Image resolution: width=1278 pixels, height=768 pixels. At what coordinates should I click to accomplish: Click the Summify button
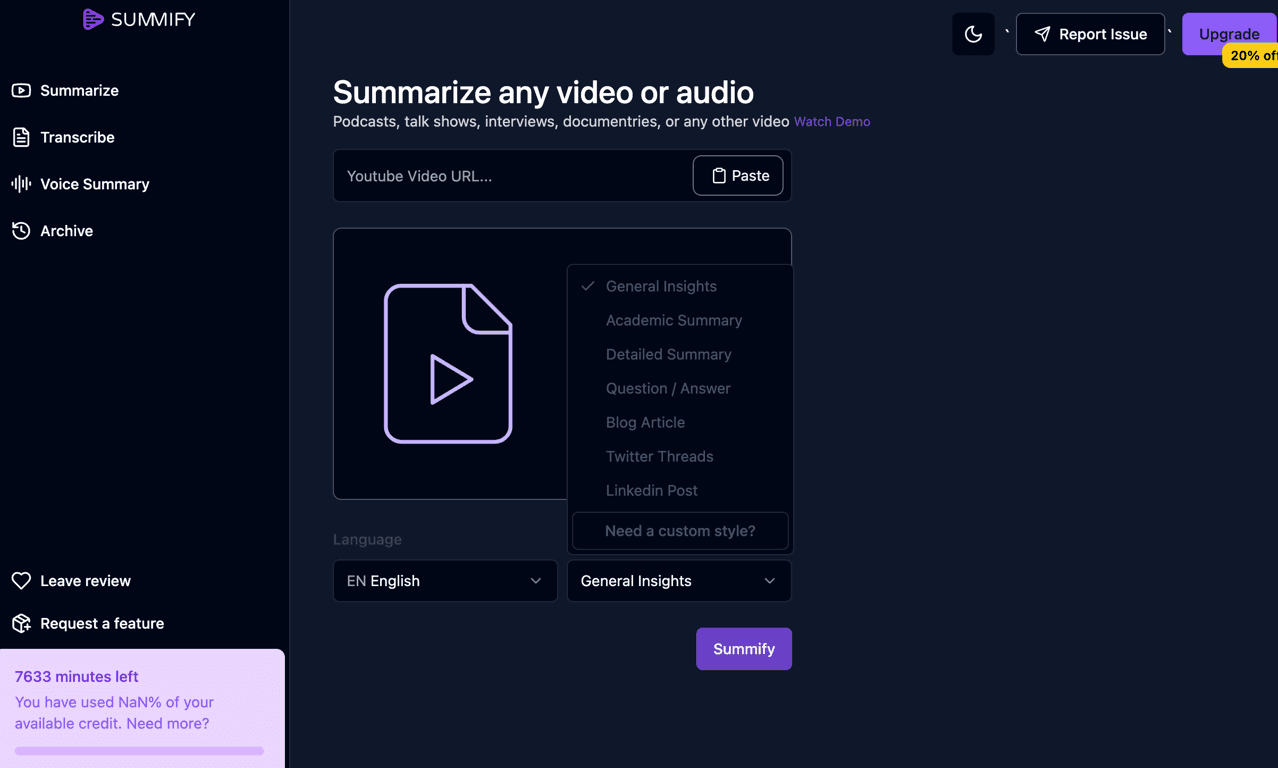click(743, 649)
